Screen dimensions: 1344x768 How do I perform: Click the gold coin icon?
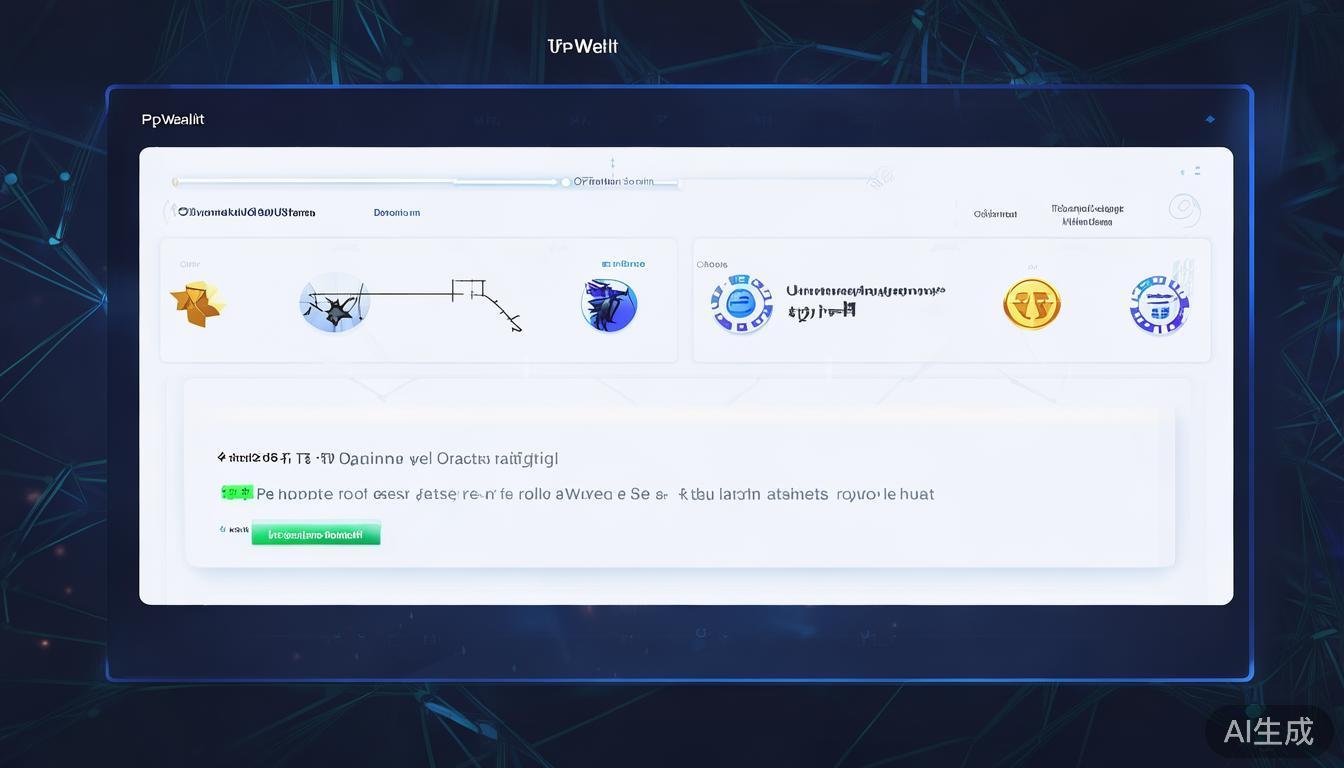coord(1031,304)
